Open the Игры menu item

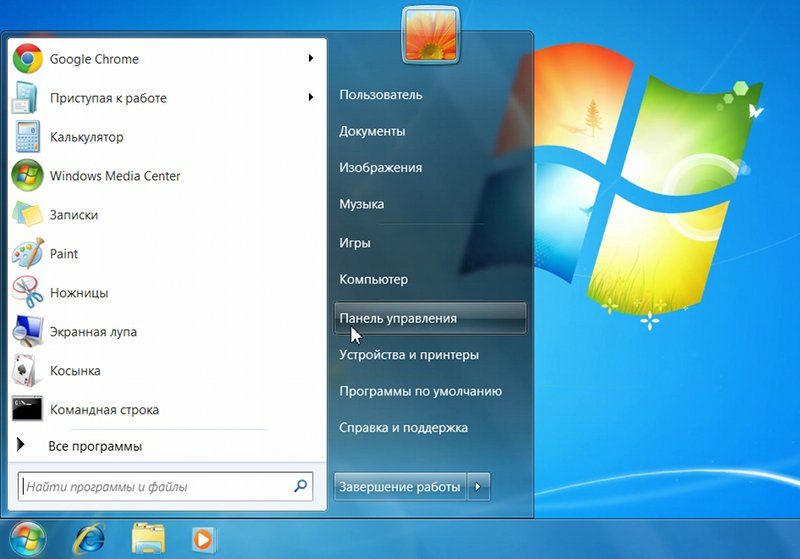tap(355, 243)
